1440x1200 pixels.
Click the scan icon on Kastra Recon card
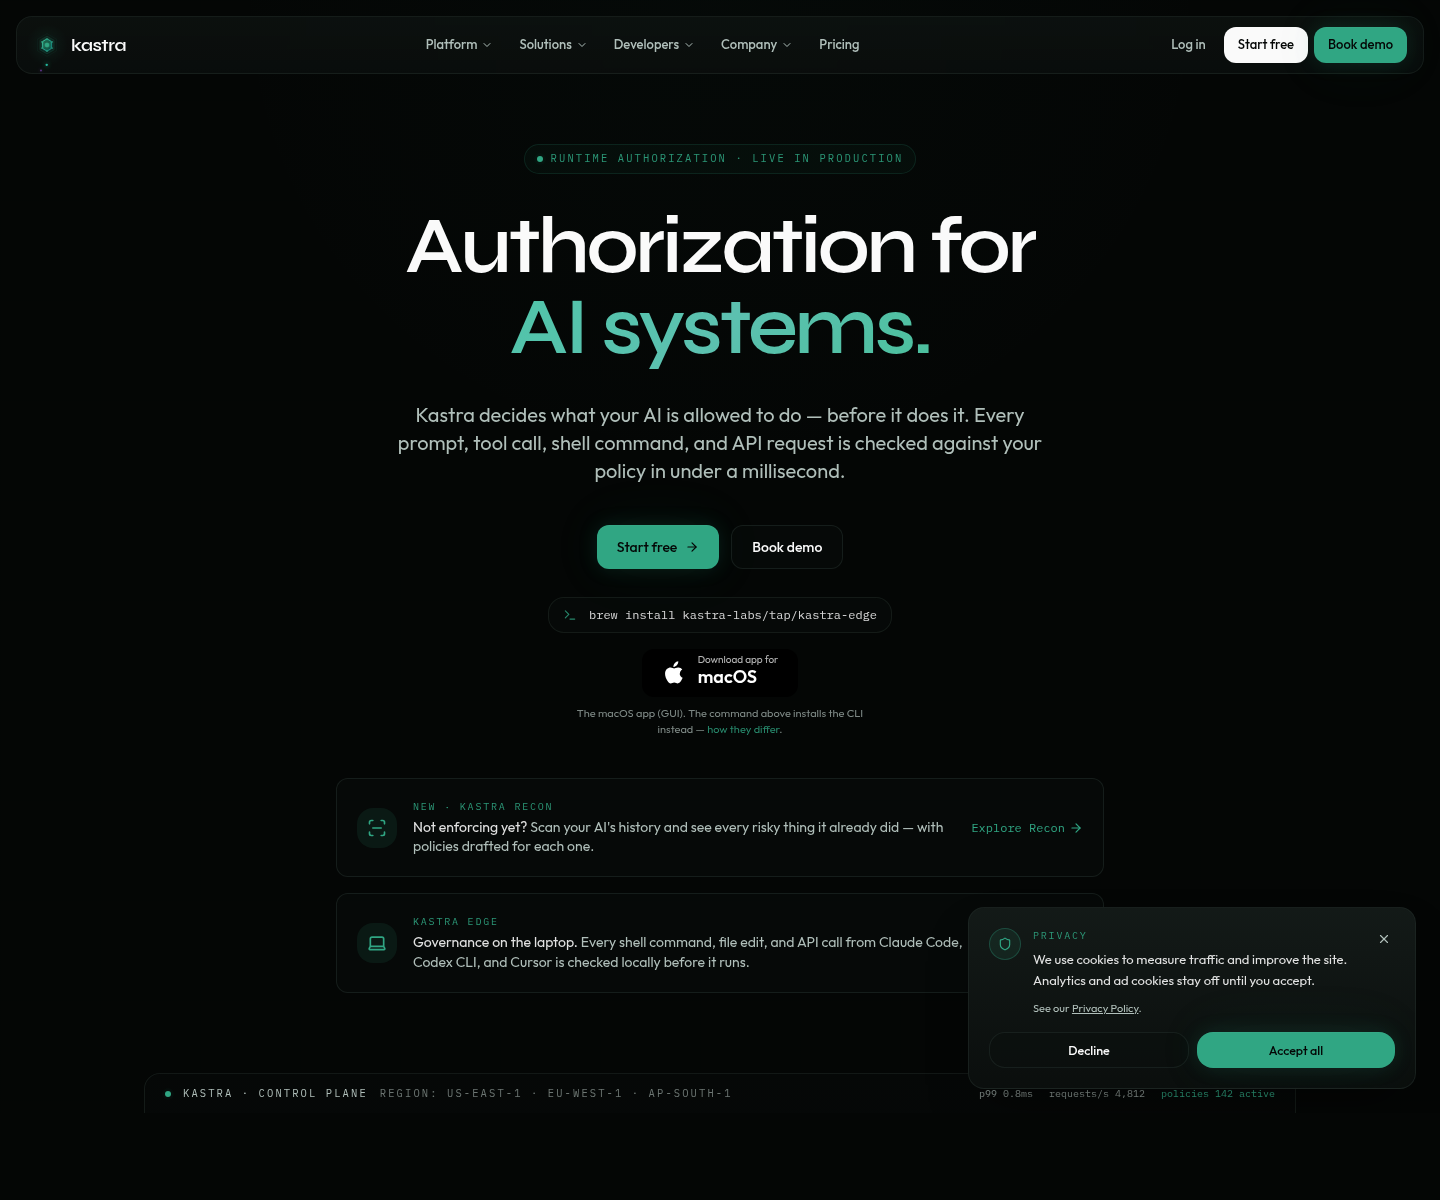[377, 828]
